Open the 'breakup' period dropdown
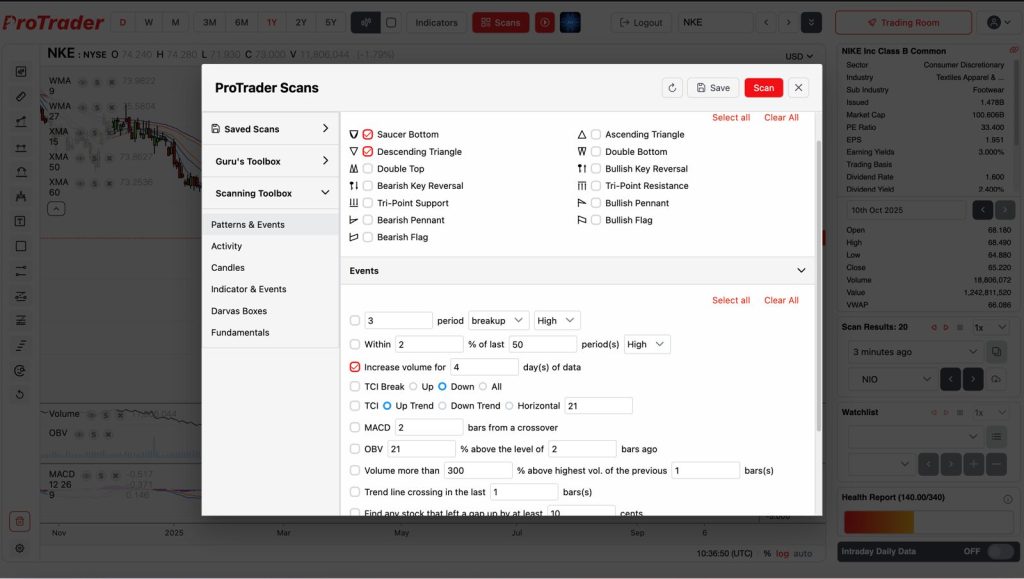 [x=498, y=321]
